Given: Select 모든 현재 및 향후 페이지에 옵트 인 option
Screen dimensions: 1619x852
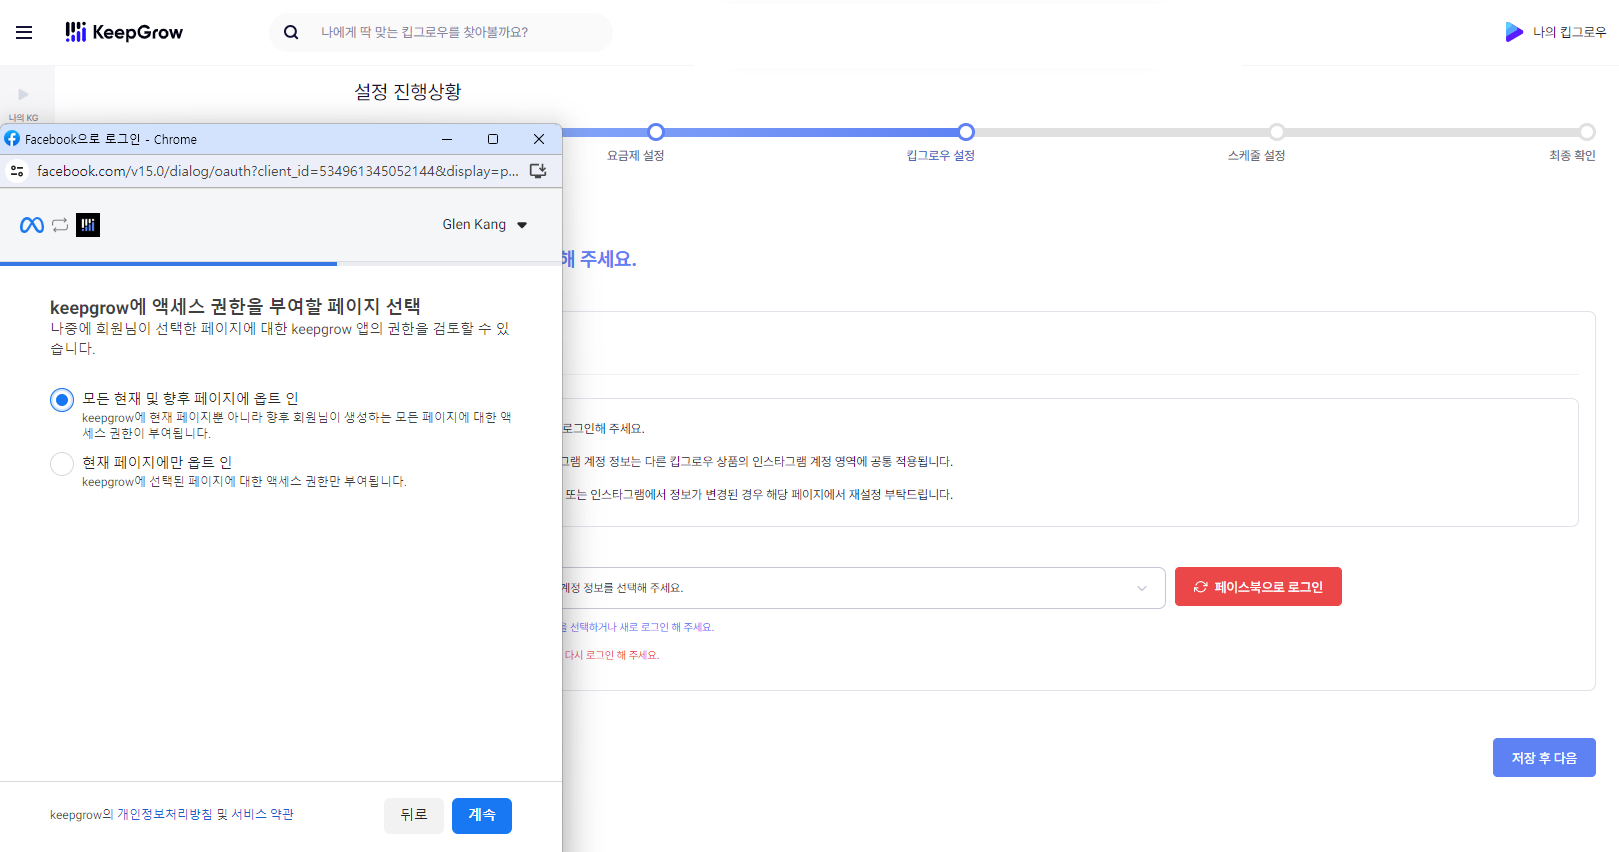Looking at the screenshot, I should 62,400.
